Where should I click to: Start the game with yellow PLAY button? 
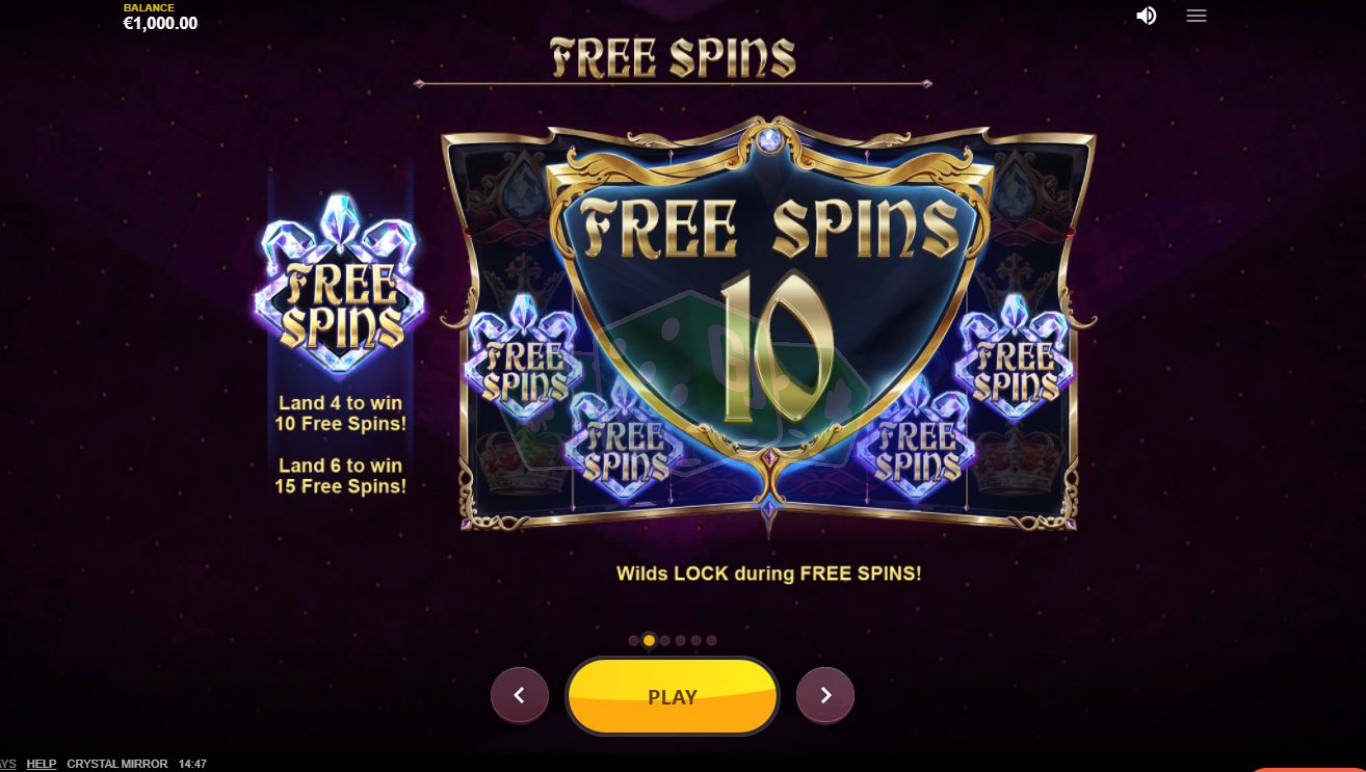coord(672,696)
